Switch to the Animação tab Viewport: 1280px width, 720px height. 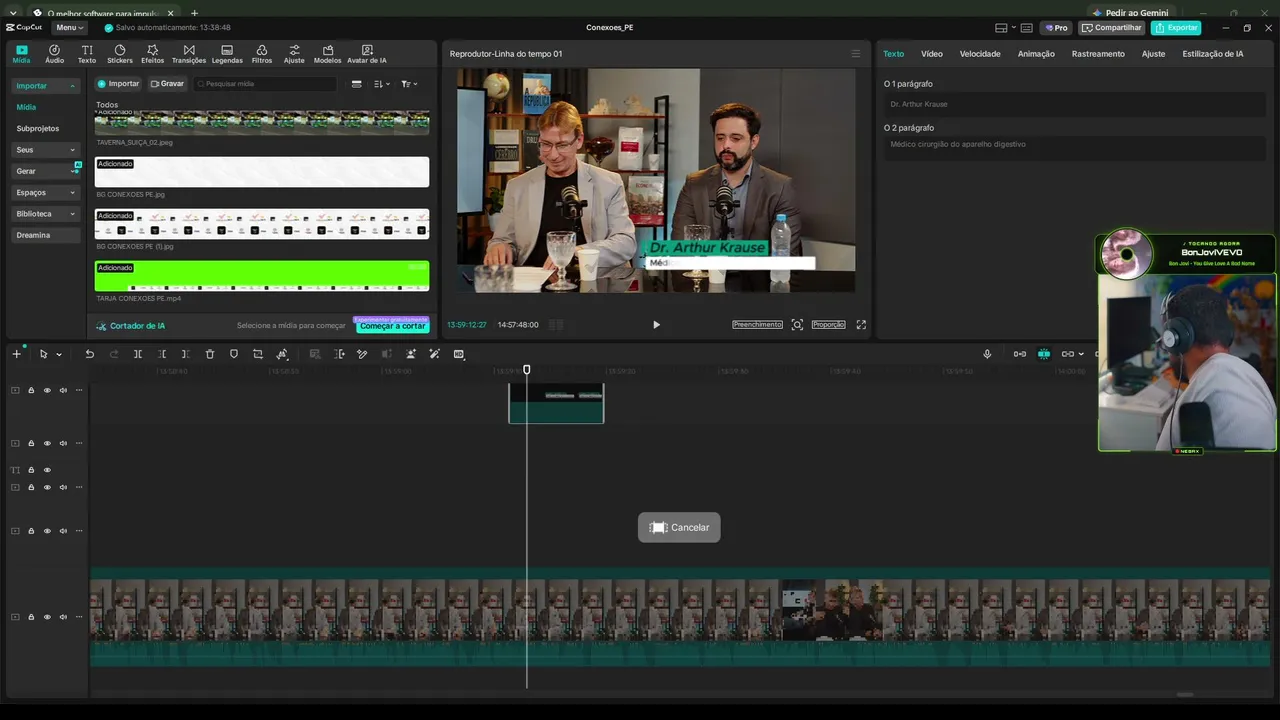[x=1036, y=54]
